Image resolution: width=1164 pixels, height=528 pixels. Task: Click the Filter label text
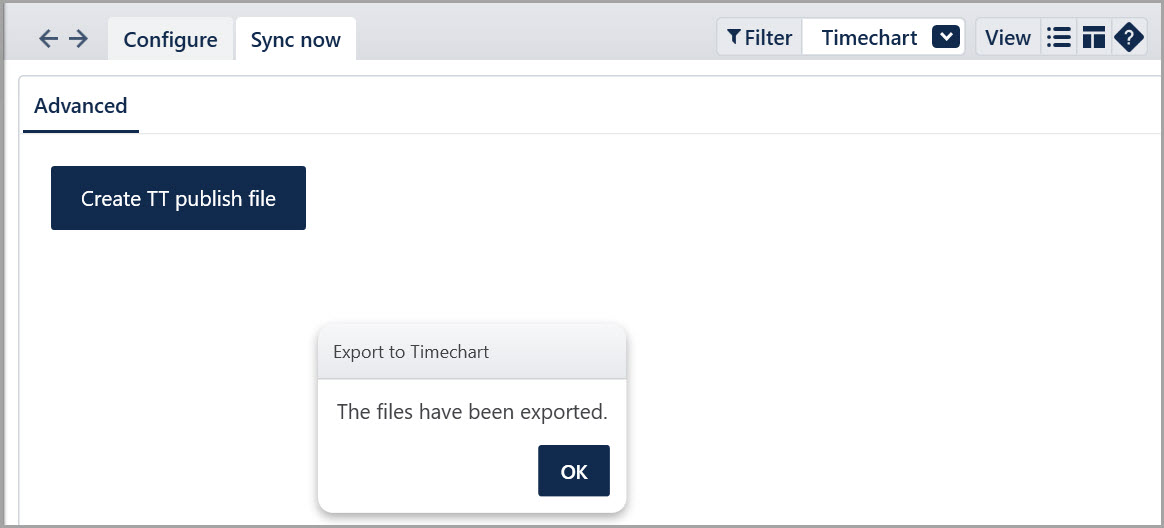[x=768, y=38]
